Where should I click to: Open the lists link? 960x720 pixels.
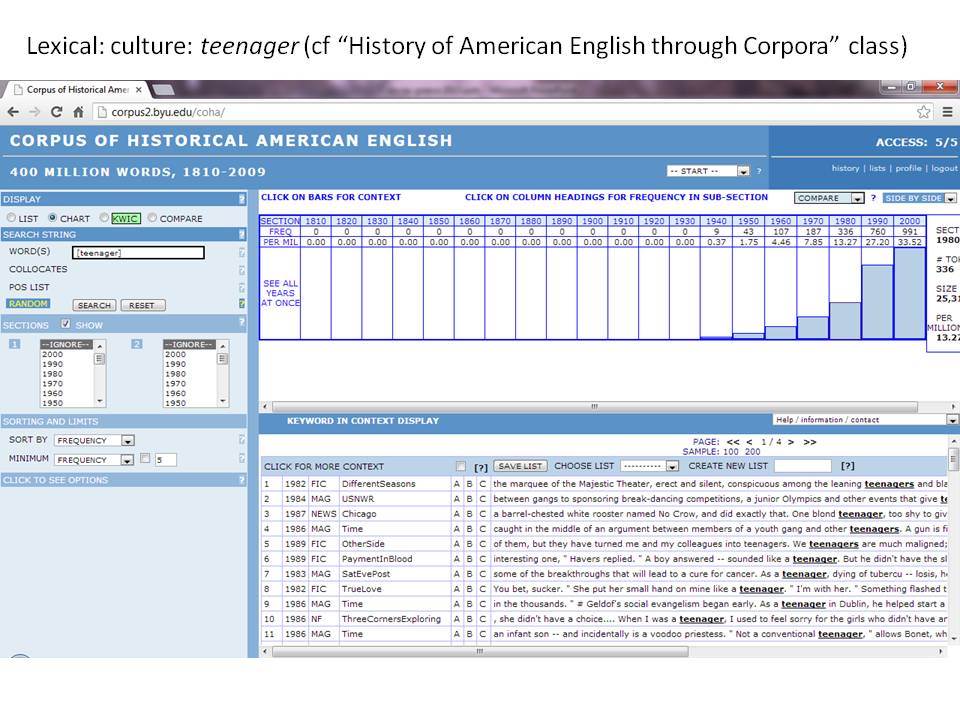(877, 168)
